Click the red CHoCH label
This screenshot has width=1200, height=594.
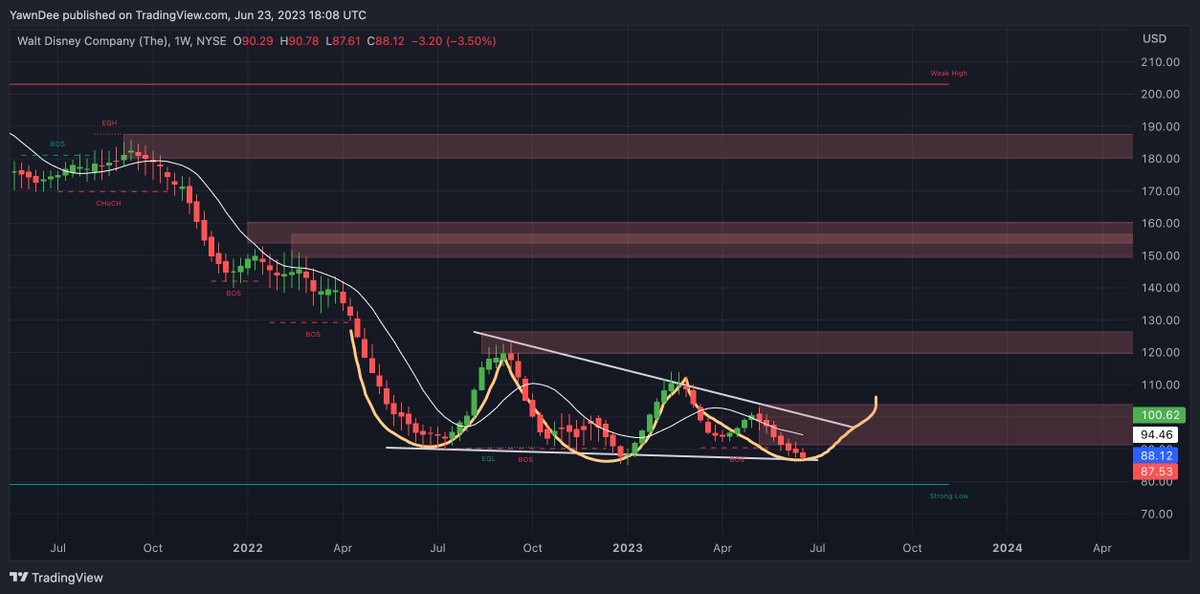click(x=108, y=203)
